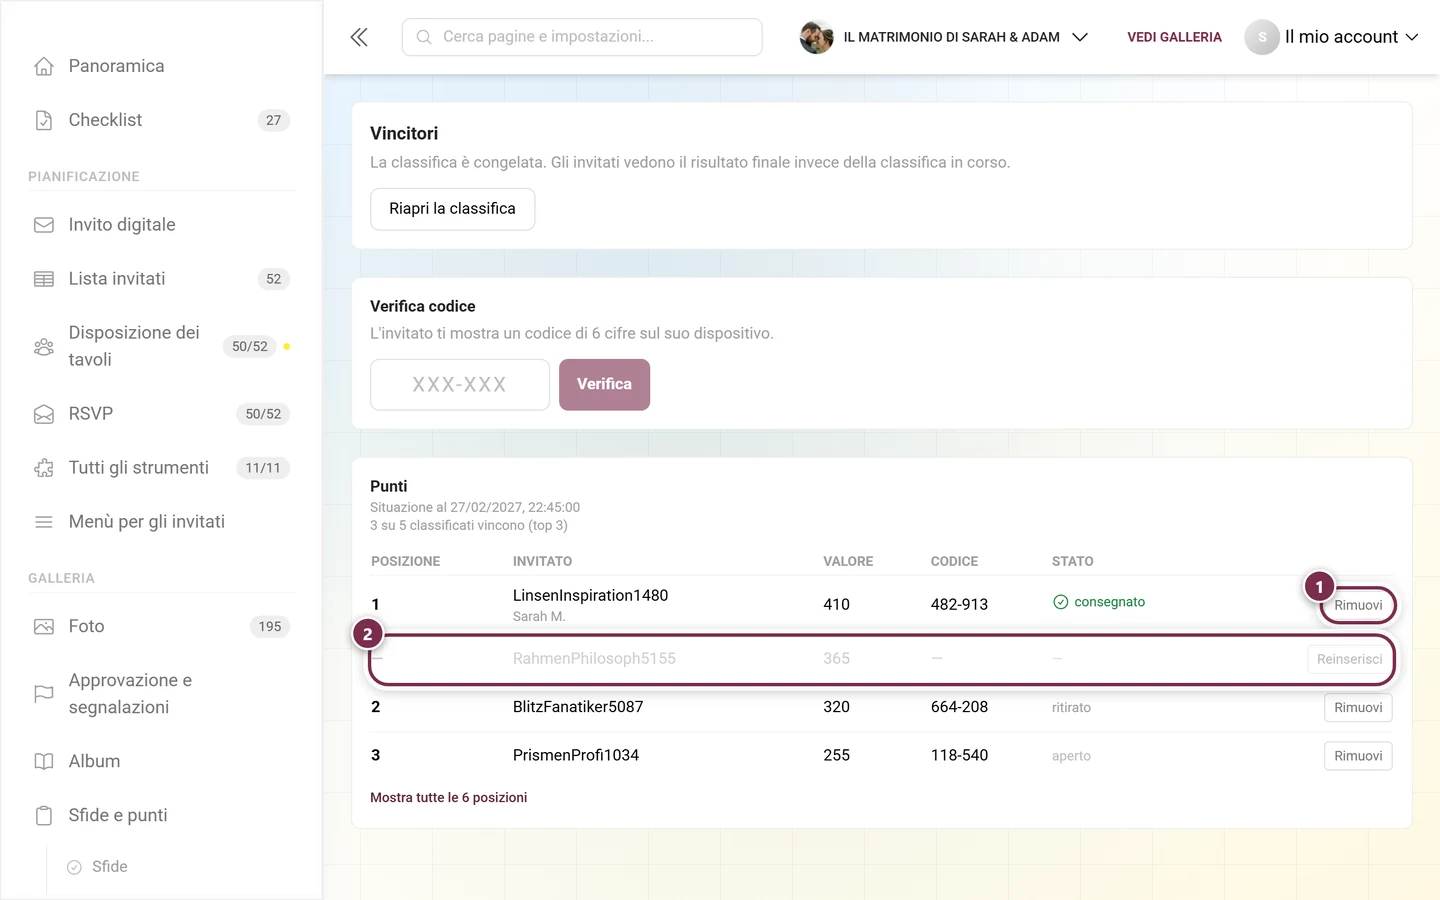This screenshot has width=1440, height=900.
Task: Click the RSVP open envelope icon
Action: [44, 414]
